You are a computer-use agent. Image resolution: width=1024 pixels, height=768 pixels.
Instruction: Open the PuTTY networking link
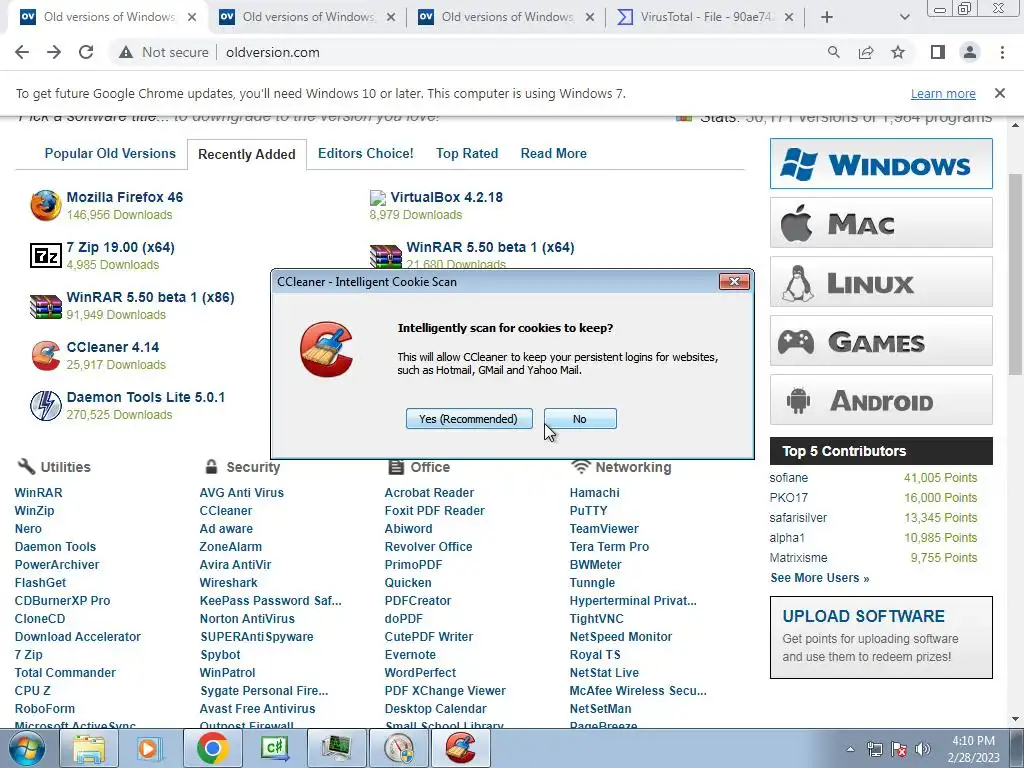[x=588, y=511]
